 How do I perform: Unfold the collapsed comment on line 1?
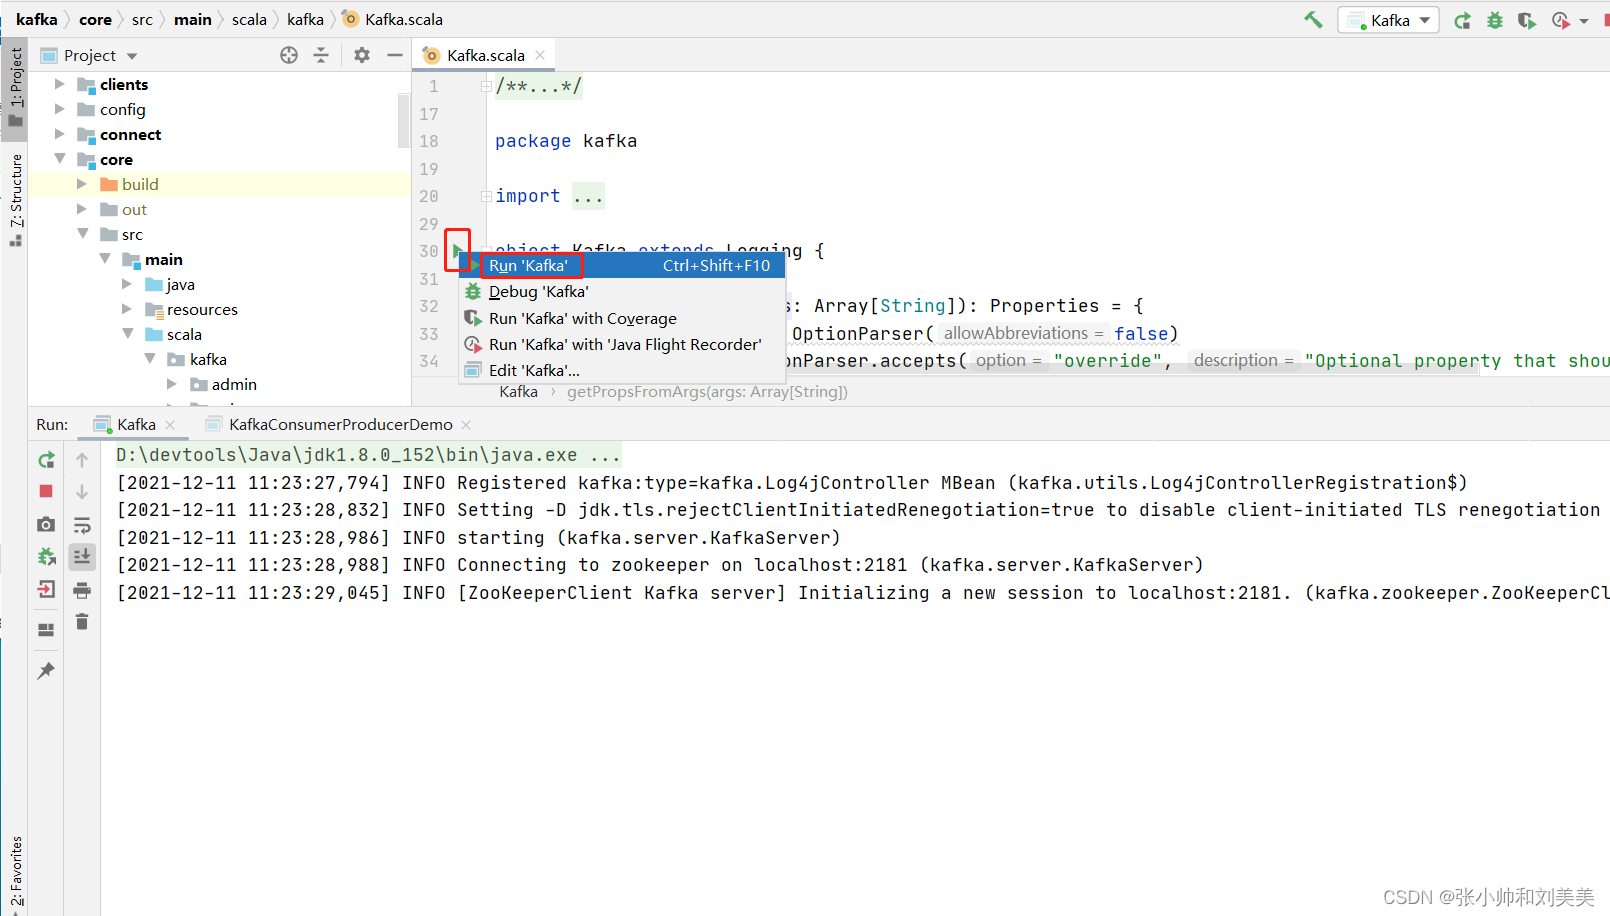(486, 86)
